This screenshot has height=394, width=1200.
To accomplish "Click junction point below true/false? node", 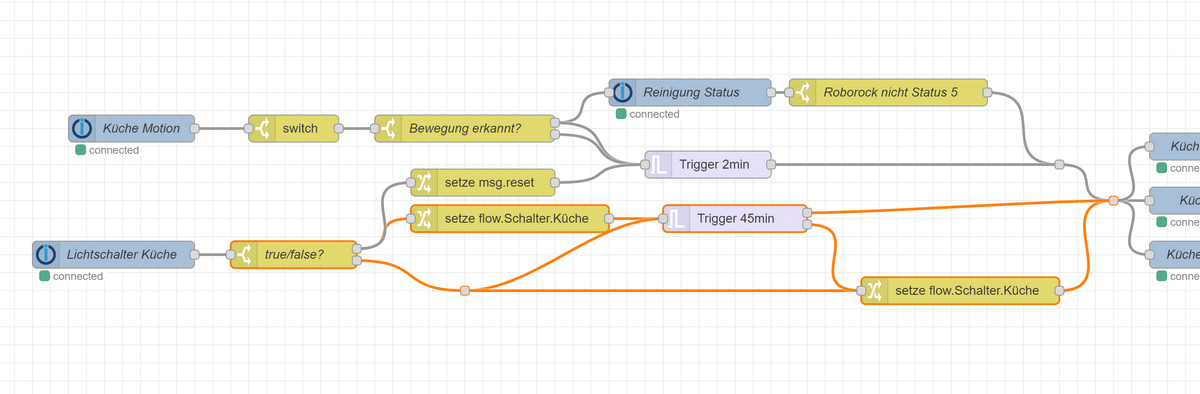I will click(x=465, y=291).
